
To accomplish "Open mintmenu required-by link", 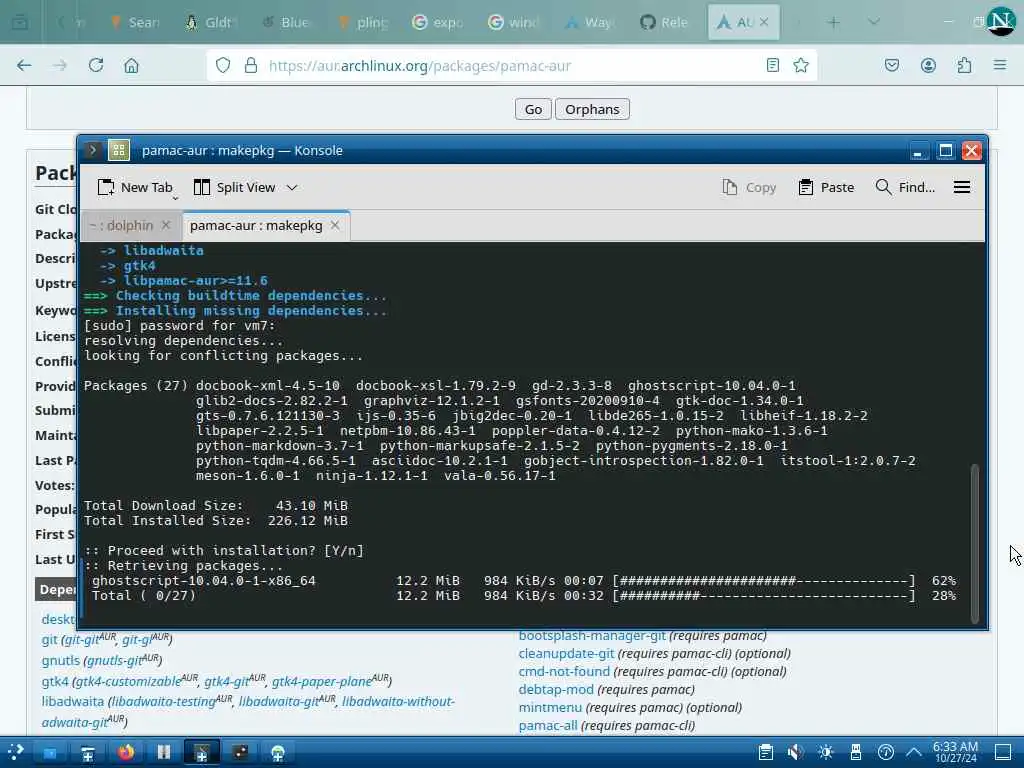I will pyautogui.click(x=550, y=707).
